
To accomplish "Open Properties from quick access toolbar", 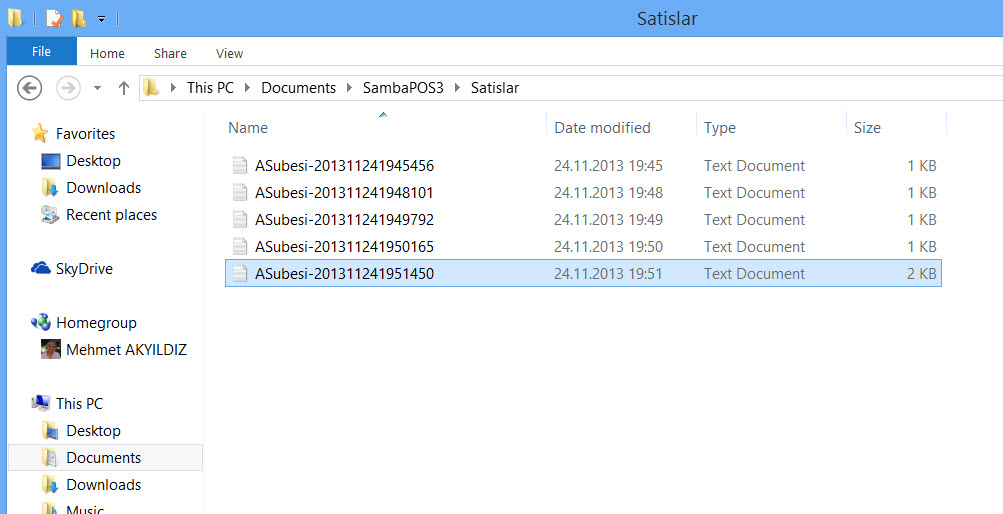I will click(x=53, y=18).
